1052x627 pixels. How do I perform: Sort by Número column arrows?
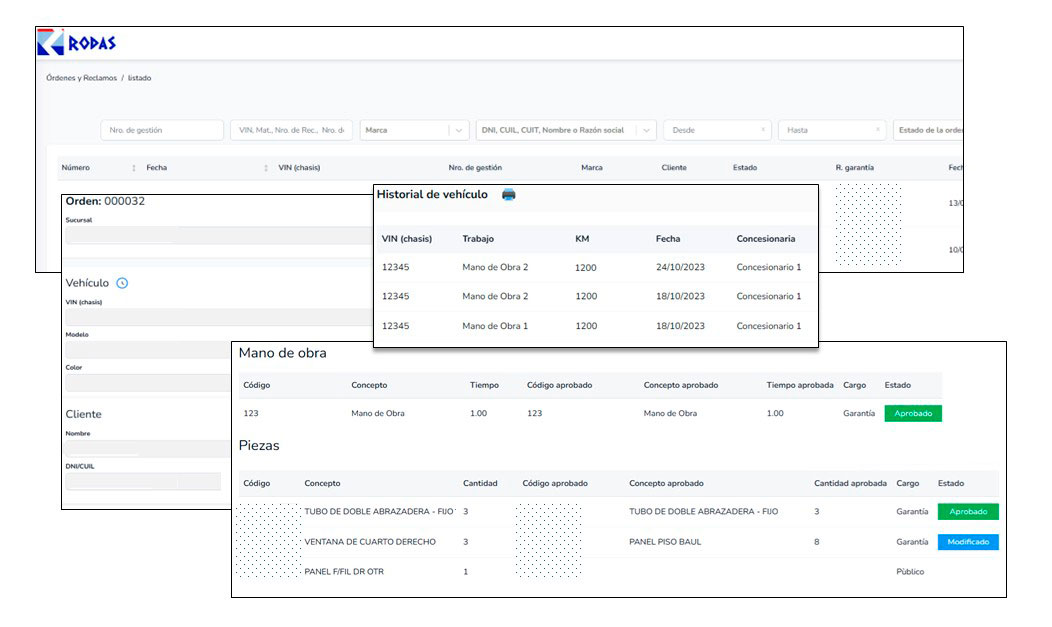click(x=134, y=168)
